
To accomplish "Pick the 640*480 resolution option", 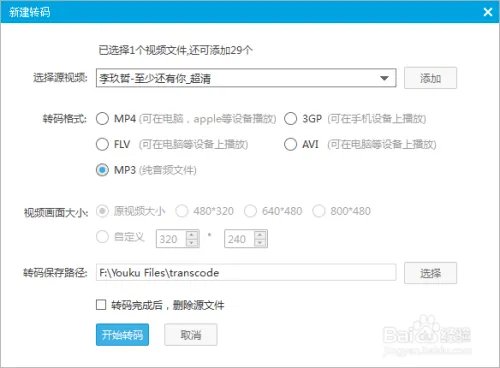I will point(250,211).
